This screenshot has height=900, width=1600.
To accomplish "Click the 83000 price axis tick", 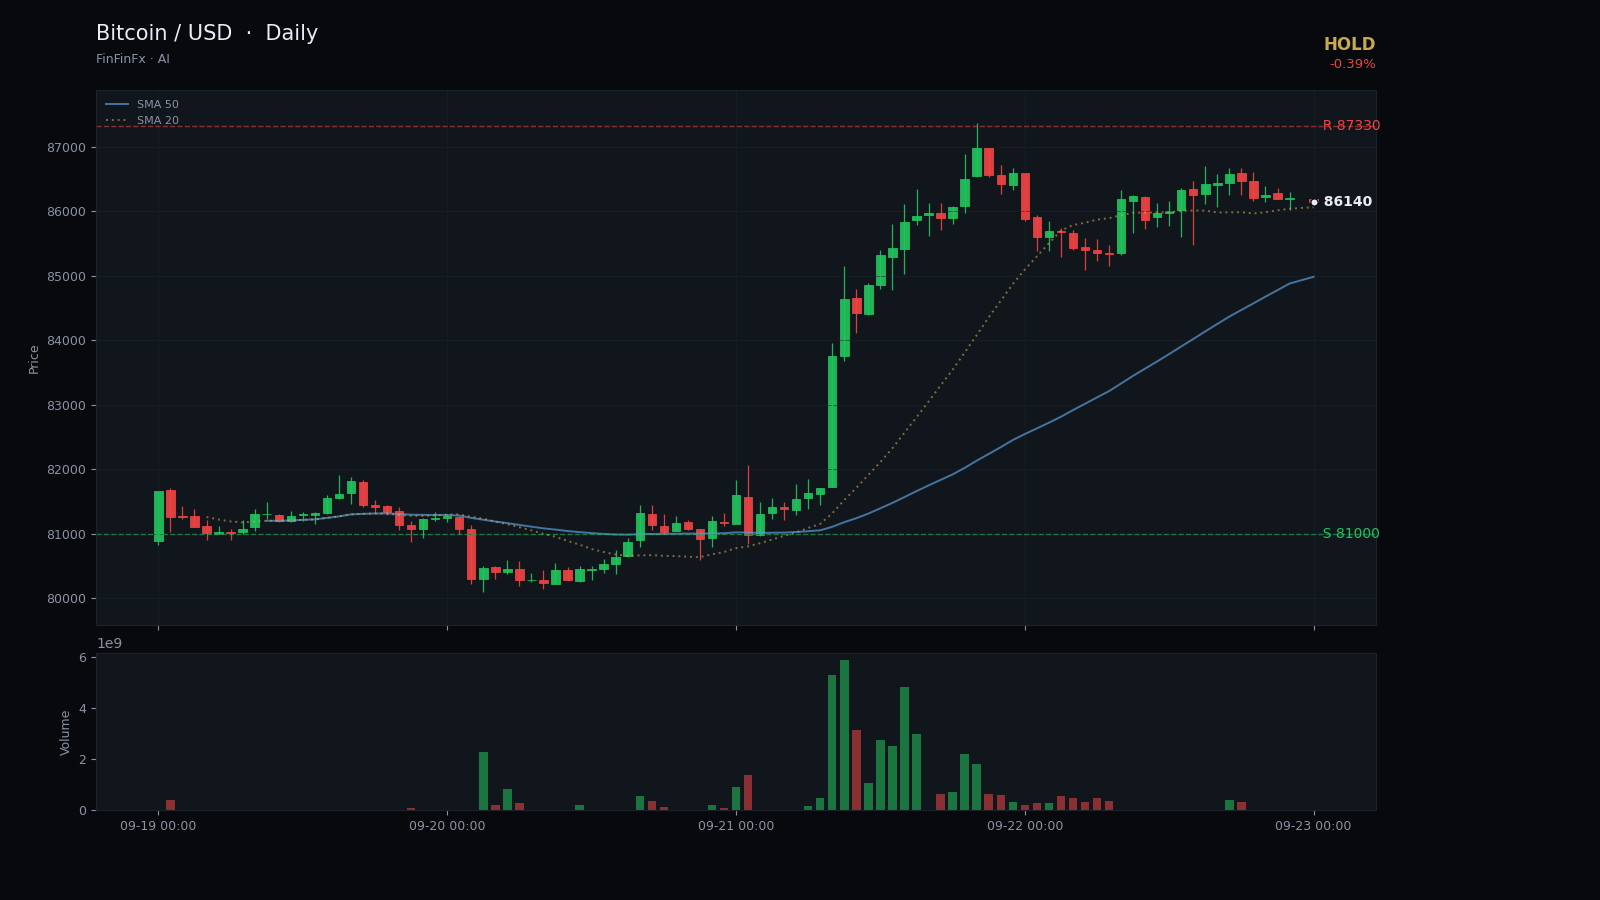I will click(x=67, y=405).
